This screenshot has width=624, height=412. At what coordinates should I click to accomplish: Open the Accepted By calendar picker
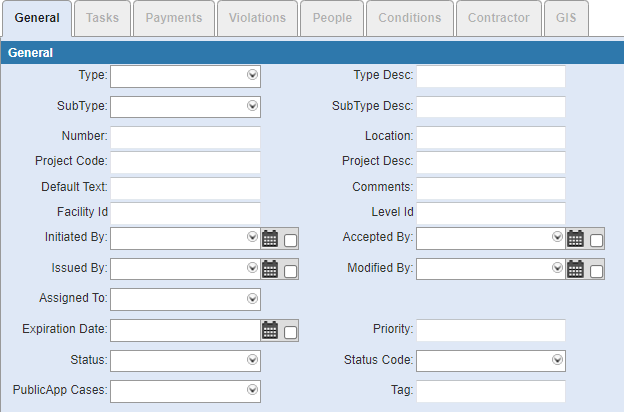(575, 238)
